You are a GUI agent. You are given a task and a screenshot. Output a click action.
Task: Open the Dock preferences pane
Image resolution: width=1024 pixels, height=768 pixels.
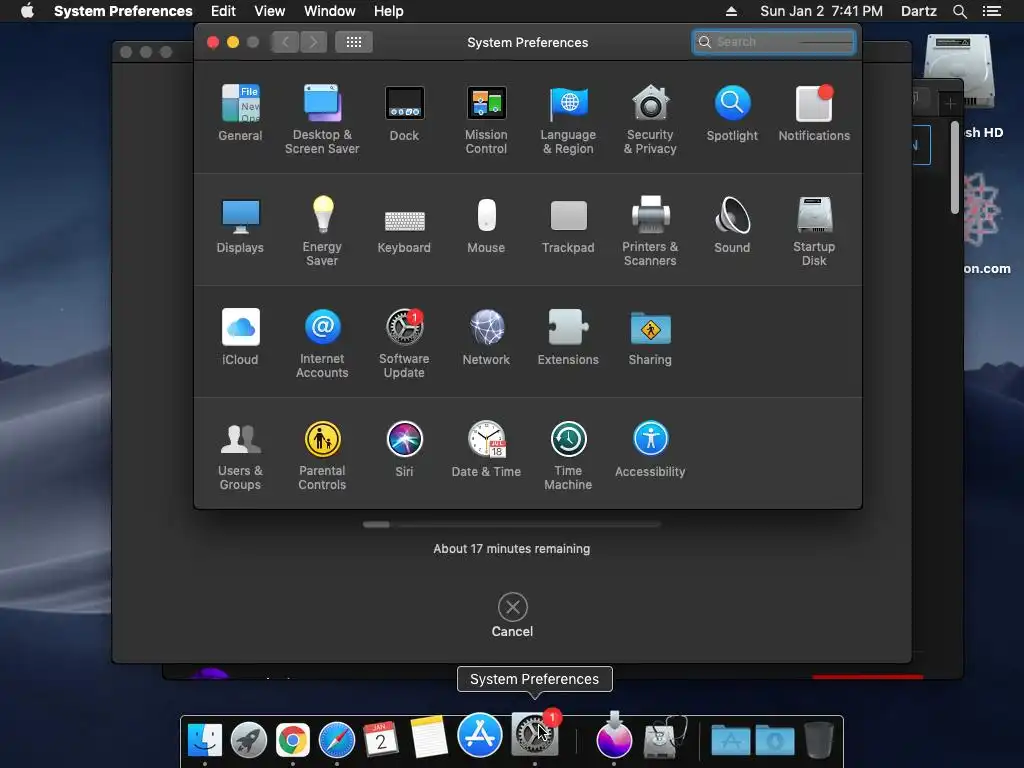point(404,112)
